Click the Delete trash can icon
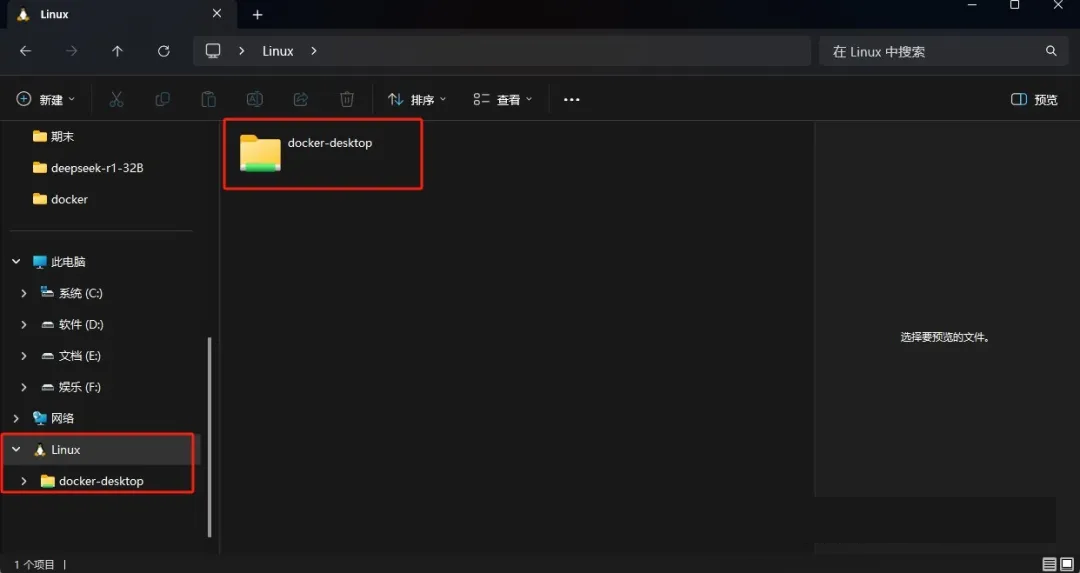The image size is (1080, 573). [347, 99]
